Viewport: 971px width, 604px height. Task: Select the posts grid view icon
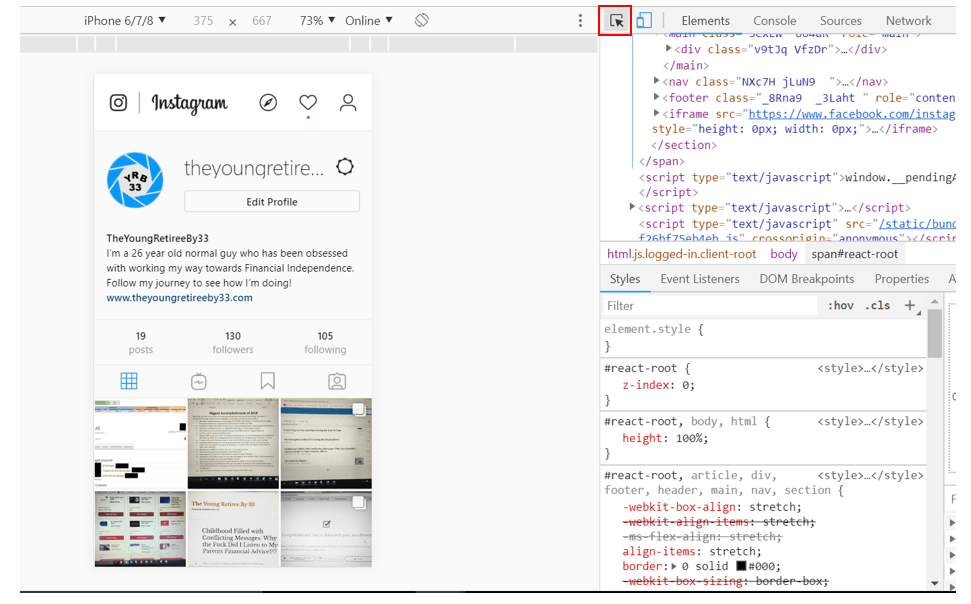(x=129, y=381)
